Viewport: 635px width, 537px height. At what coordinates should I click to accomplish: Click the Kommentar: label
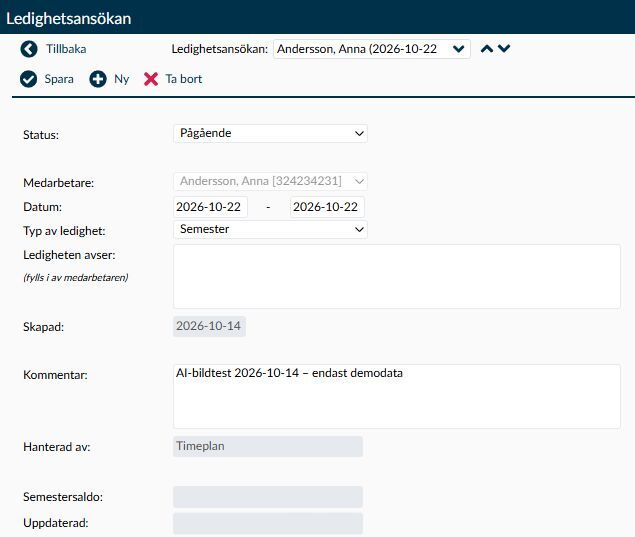pyautogui.click(x=55, y=375)
